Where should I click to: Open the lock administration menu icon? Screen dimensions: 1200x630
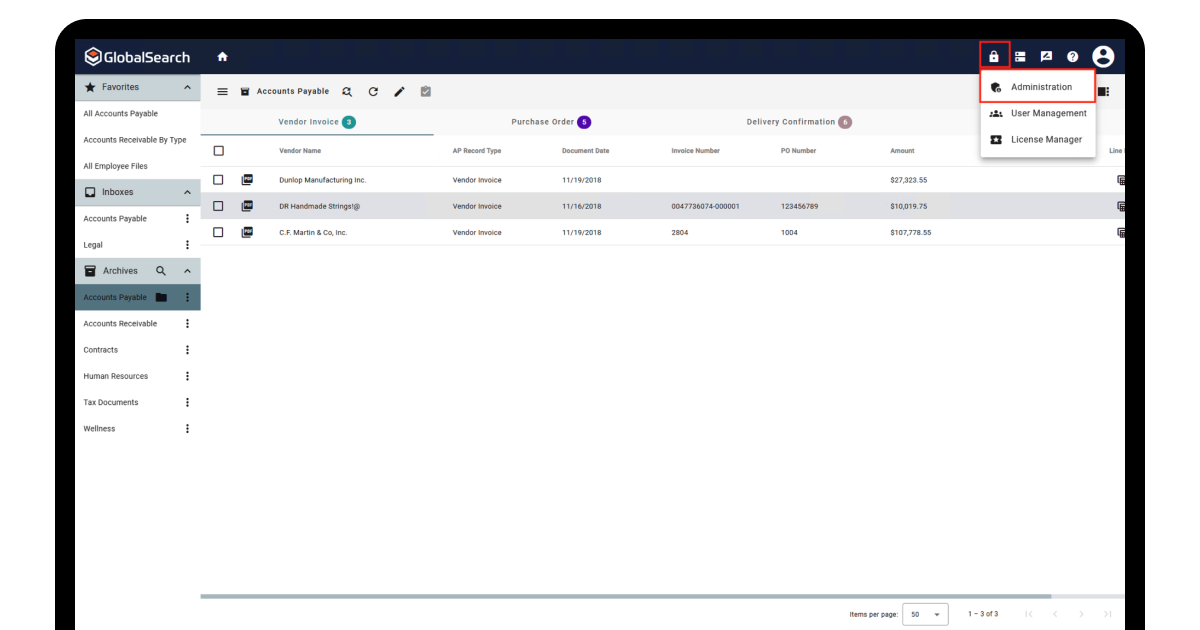[994, 57]
